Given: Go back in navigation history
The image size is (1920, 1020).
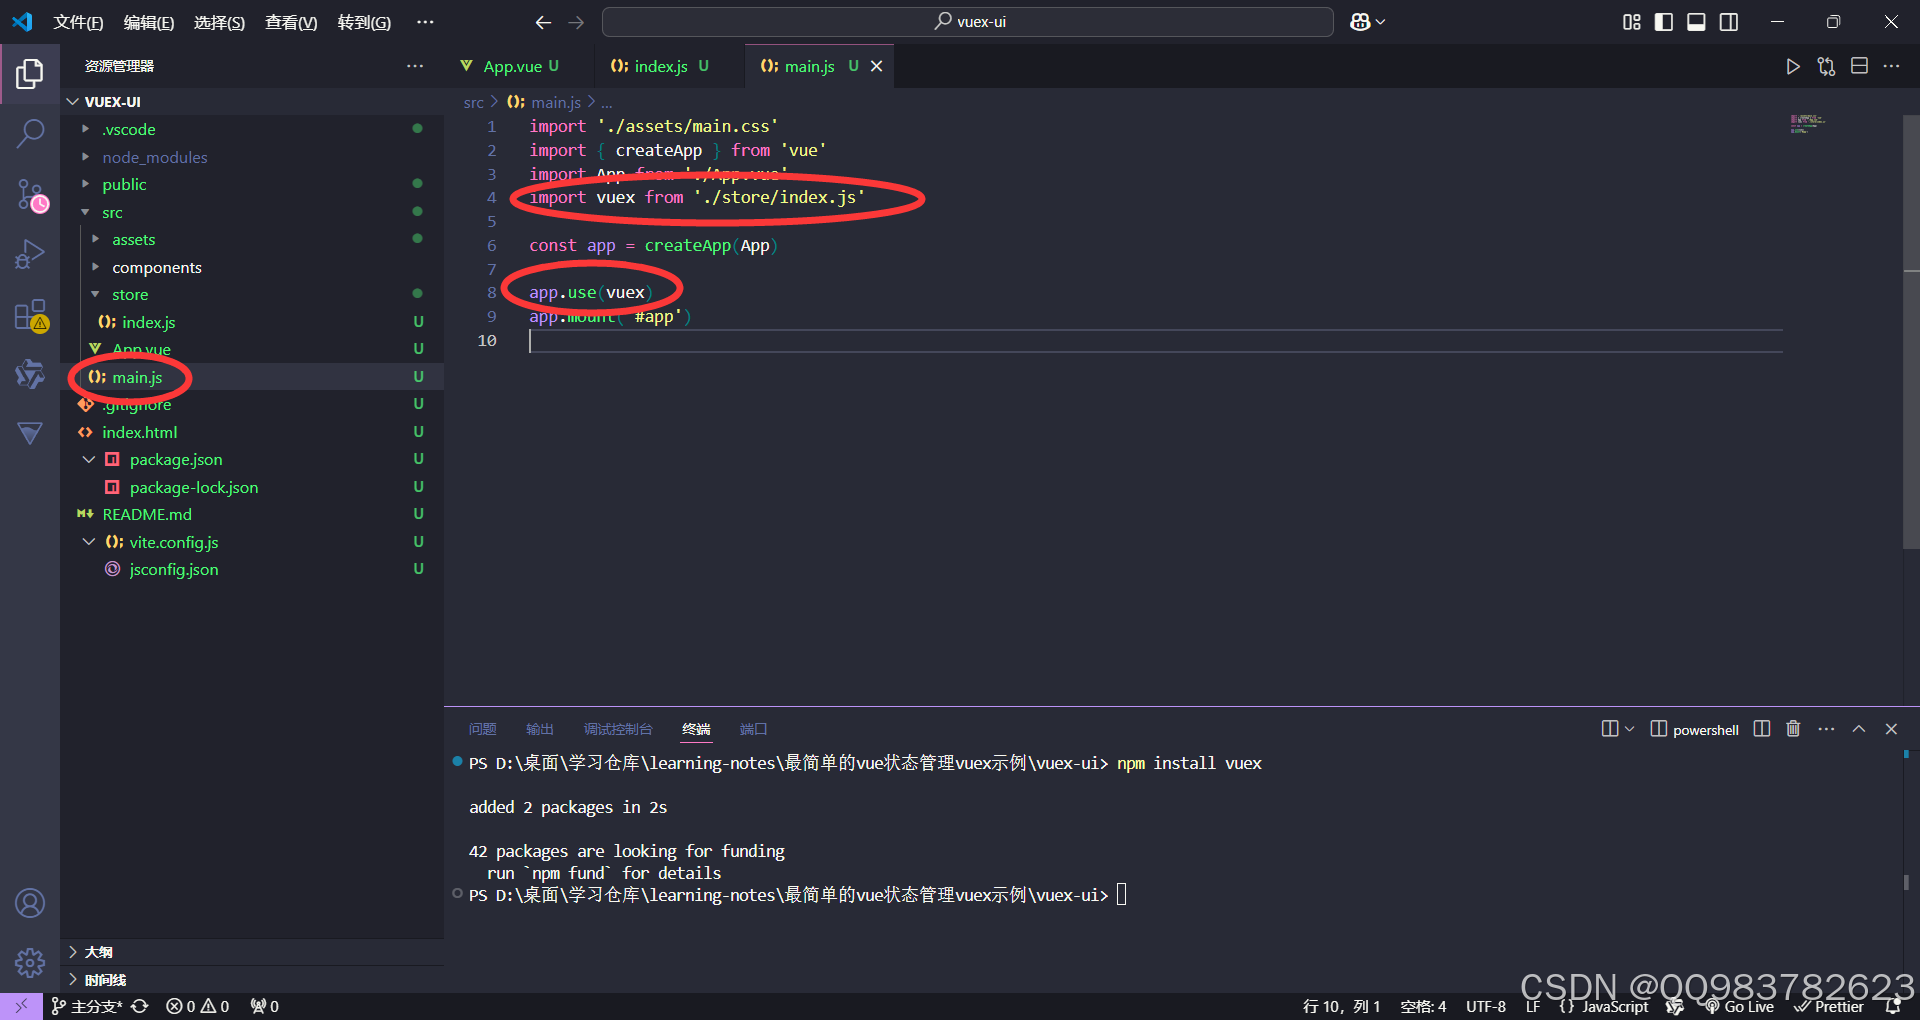Looking at the screenshot, I should tap(543, 22).
